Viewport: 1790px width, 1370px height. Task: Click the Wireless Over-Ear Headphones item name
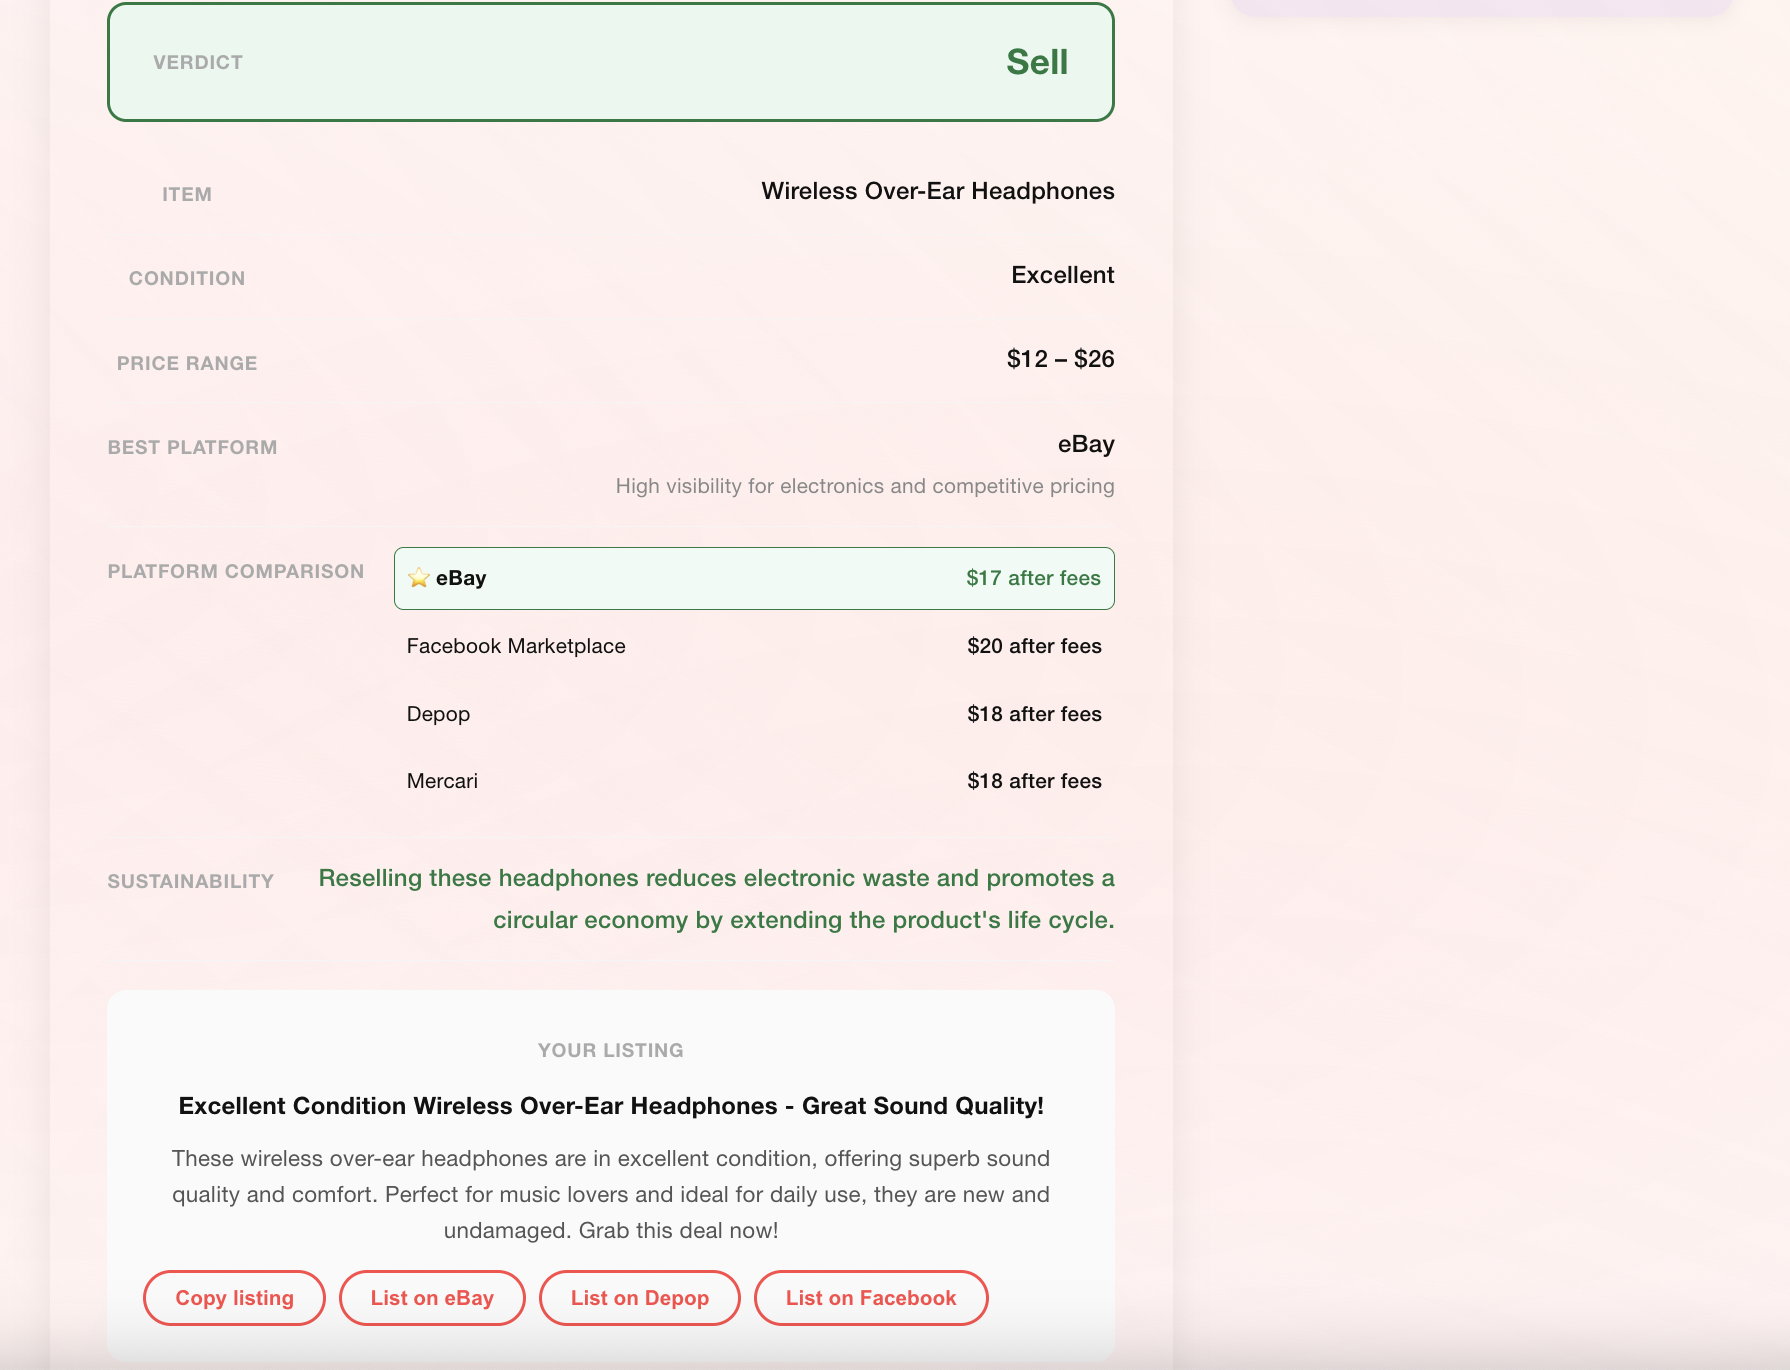[x=938, y=191]
